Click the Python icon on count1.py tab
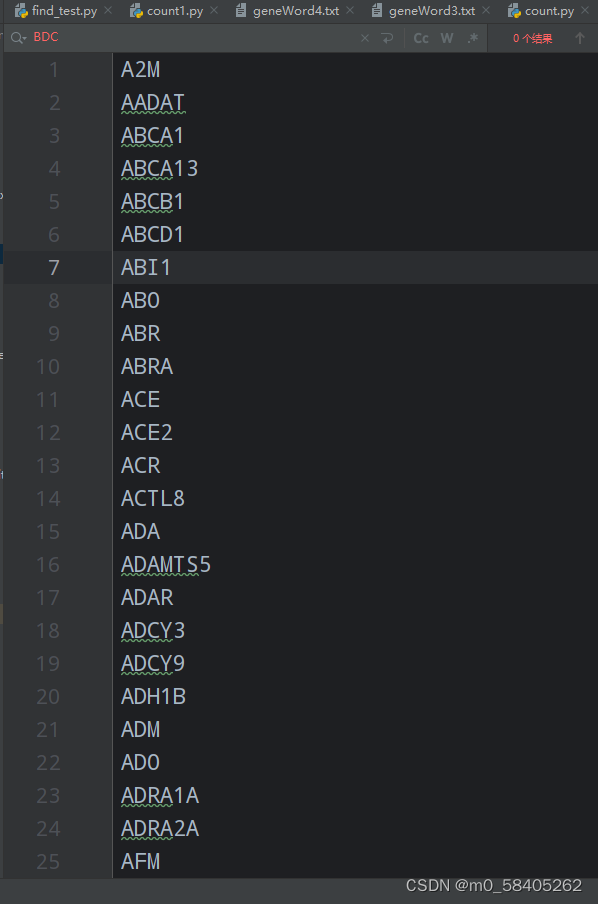Image resolution: width=598 pixels, height=904 pixels. click(136, 11)
